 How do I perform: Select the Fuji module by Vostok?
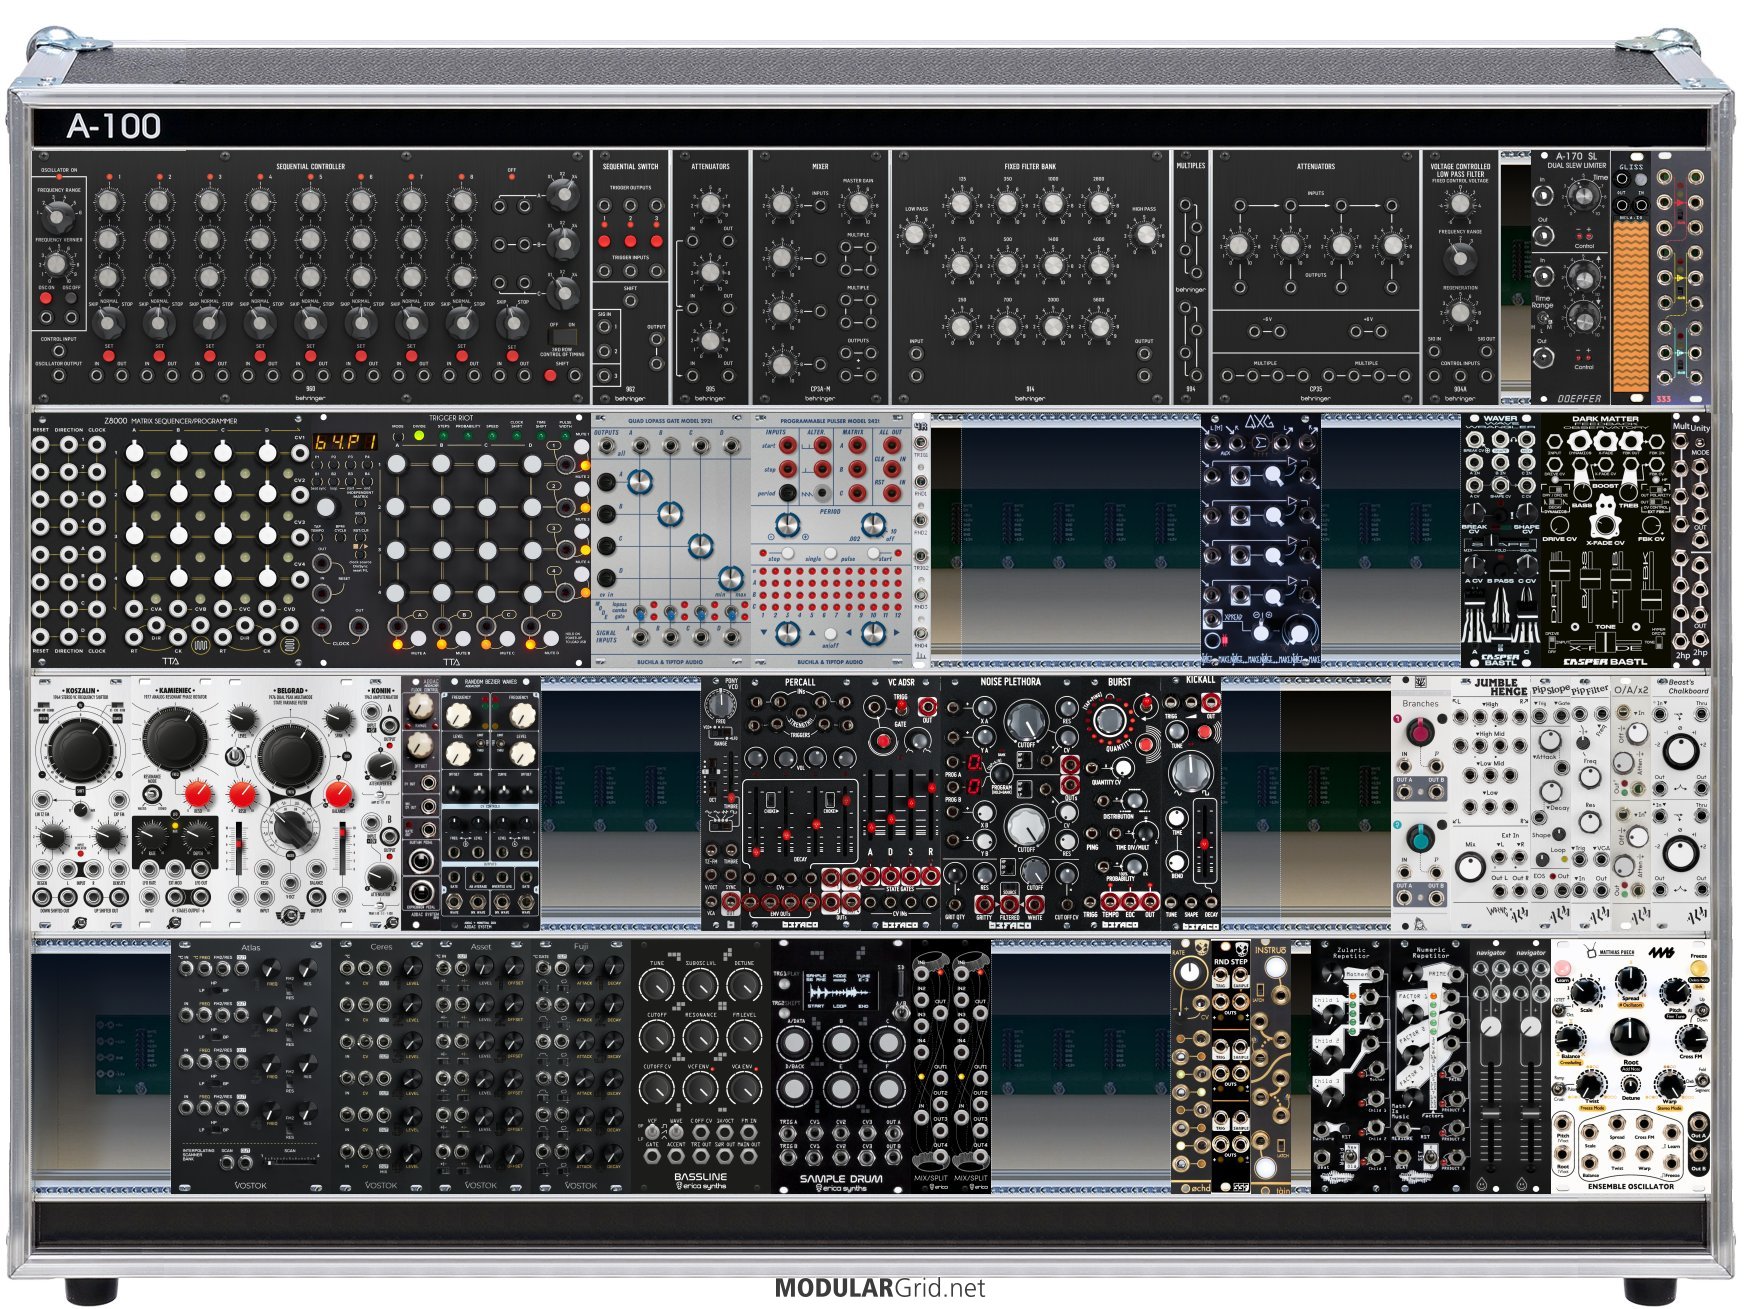click(x=581, y=1066)
